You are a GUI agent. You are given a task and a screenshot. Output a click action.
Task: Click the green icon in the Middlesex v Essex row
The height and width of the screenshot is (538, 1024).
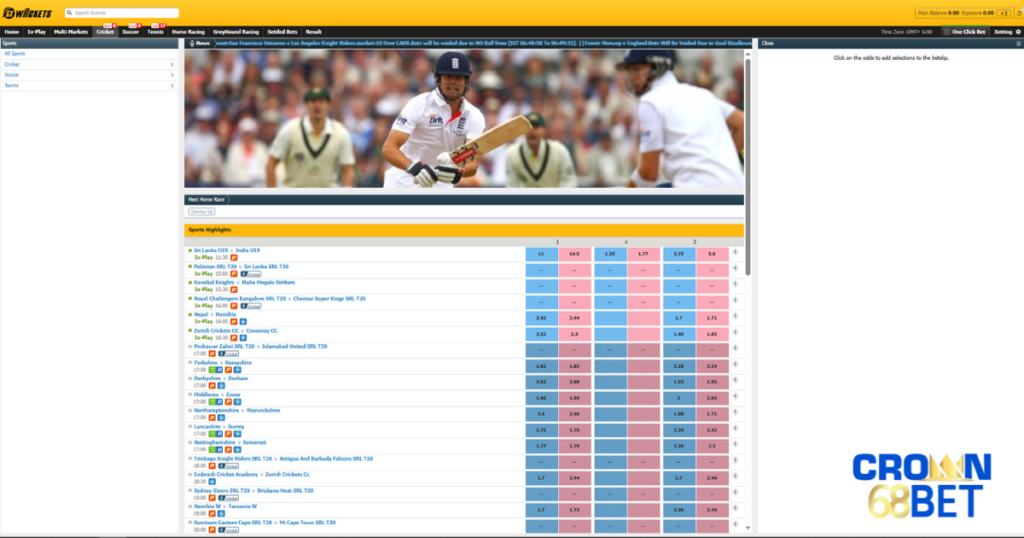(212, 402)
